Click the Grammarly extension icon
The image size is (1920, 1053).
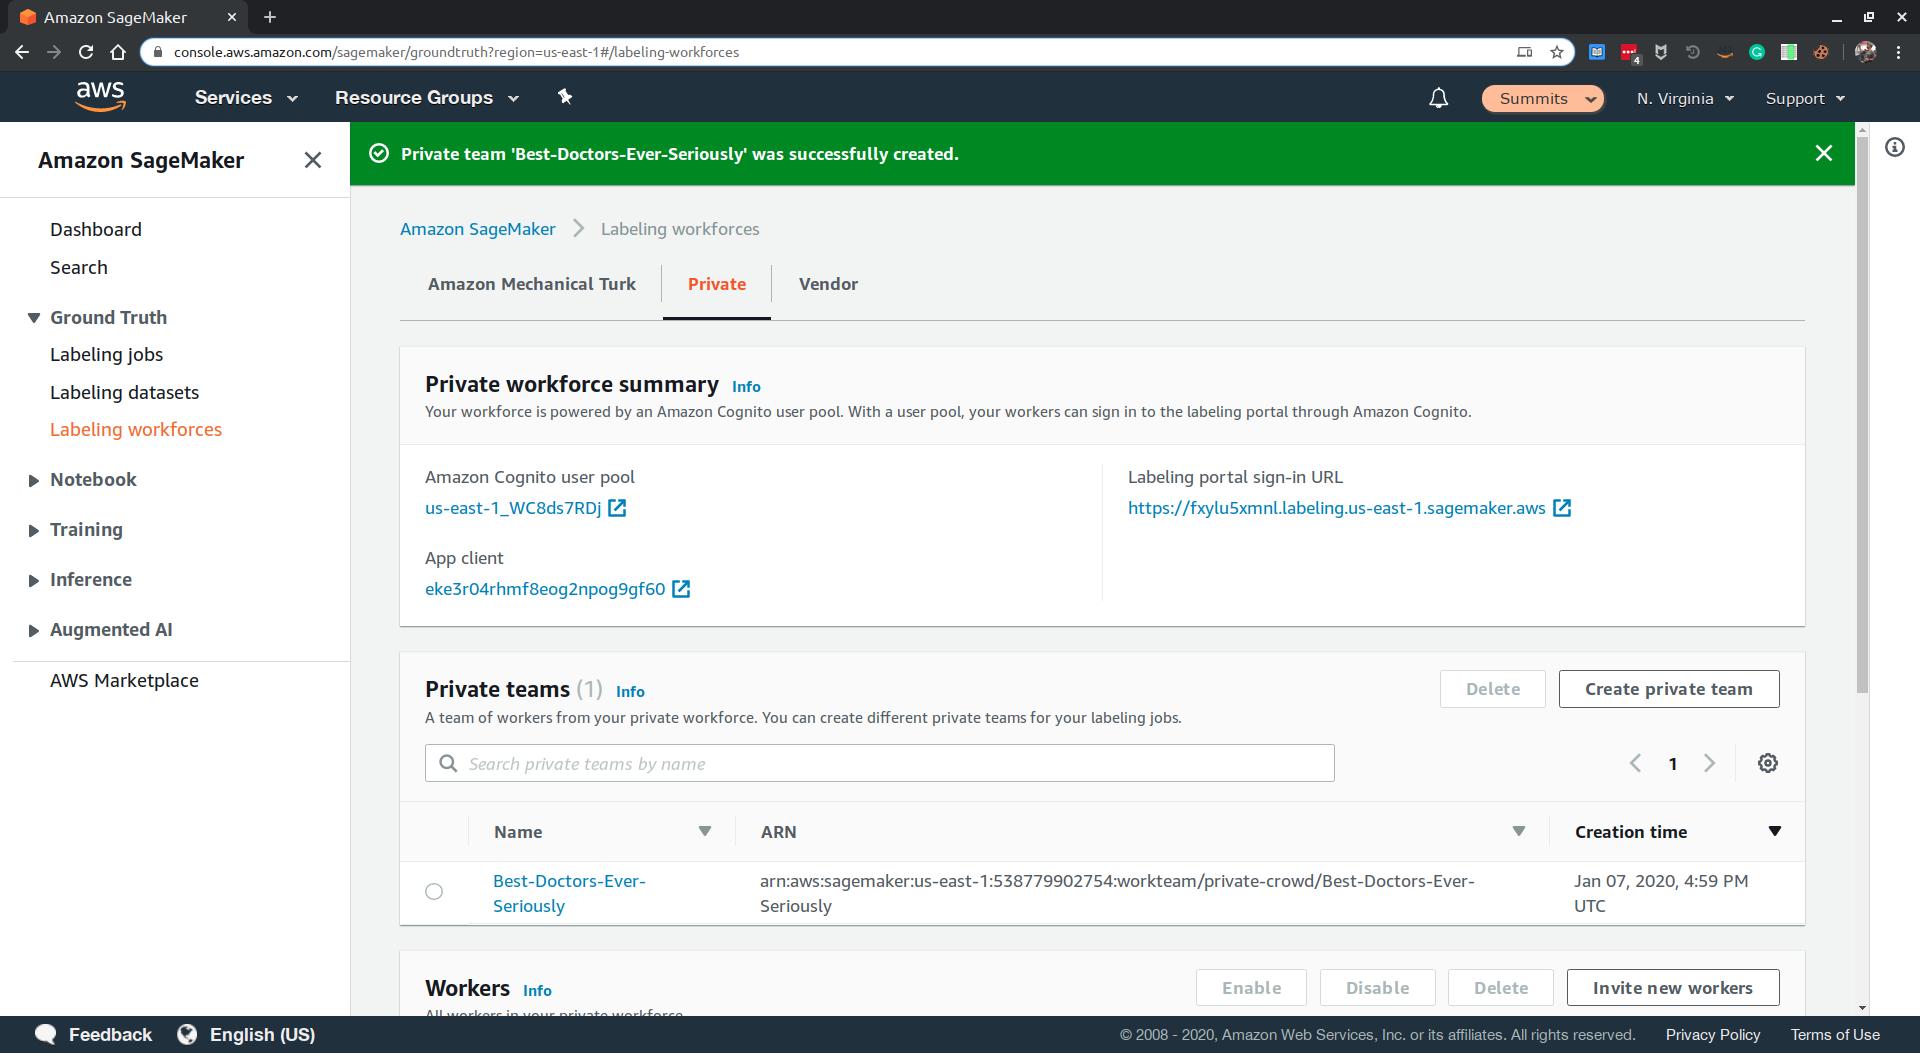1757,52
